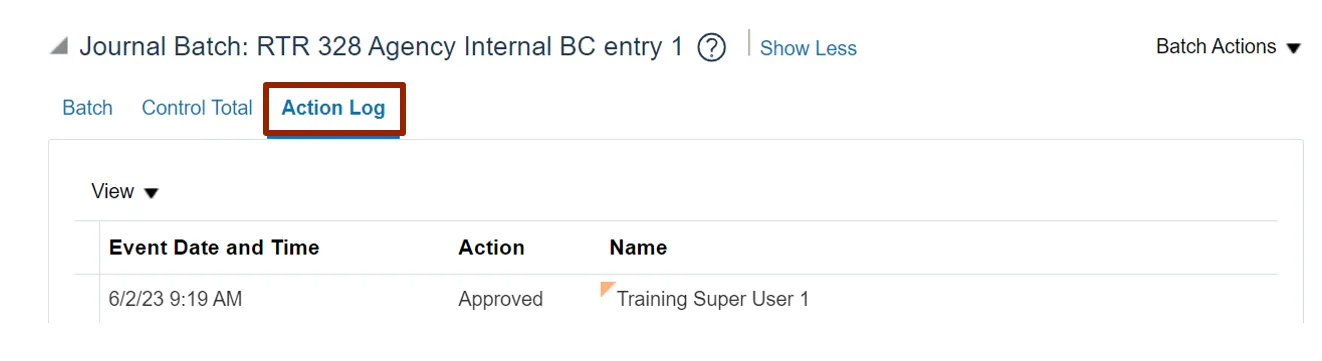Click the Approved action cell
The height and width of the screenshot is (361, 1322).
click(x=500, y=299)
